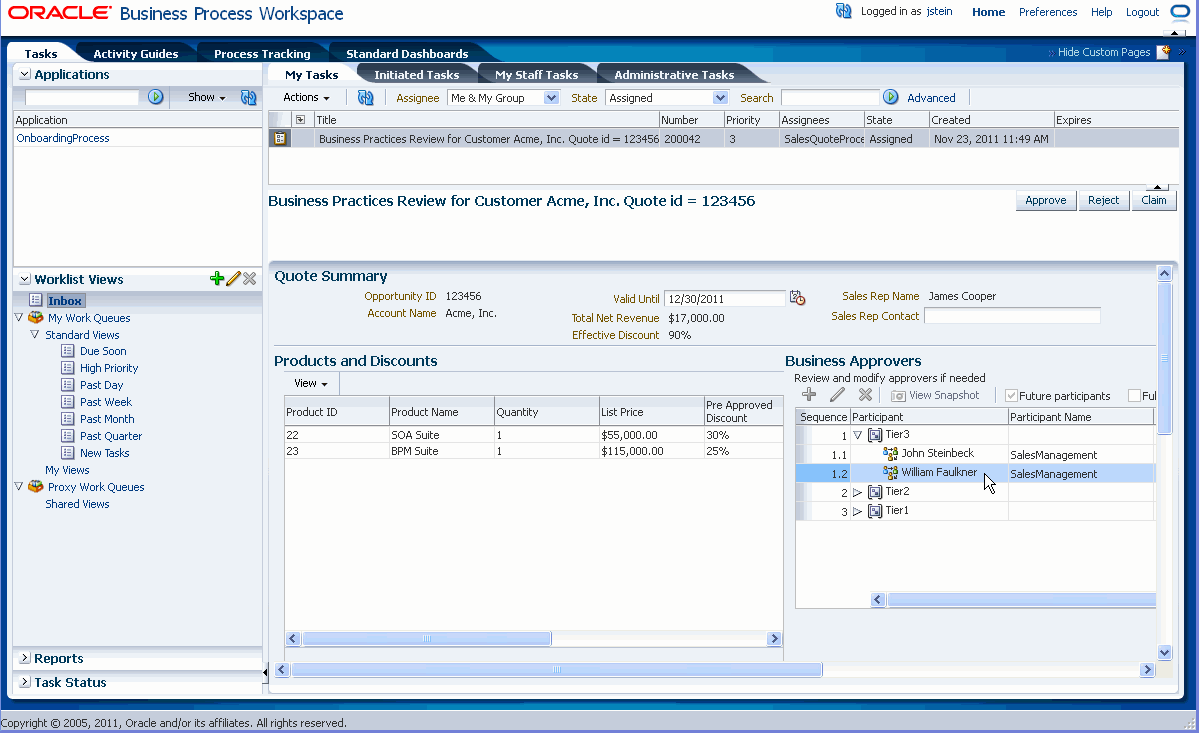The width and height of the screenshot is (1199, 733).
Task: Expand the Task Status panel
Action: (x=24, y=681)
